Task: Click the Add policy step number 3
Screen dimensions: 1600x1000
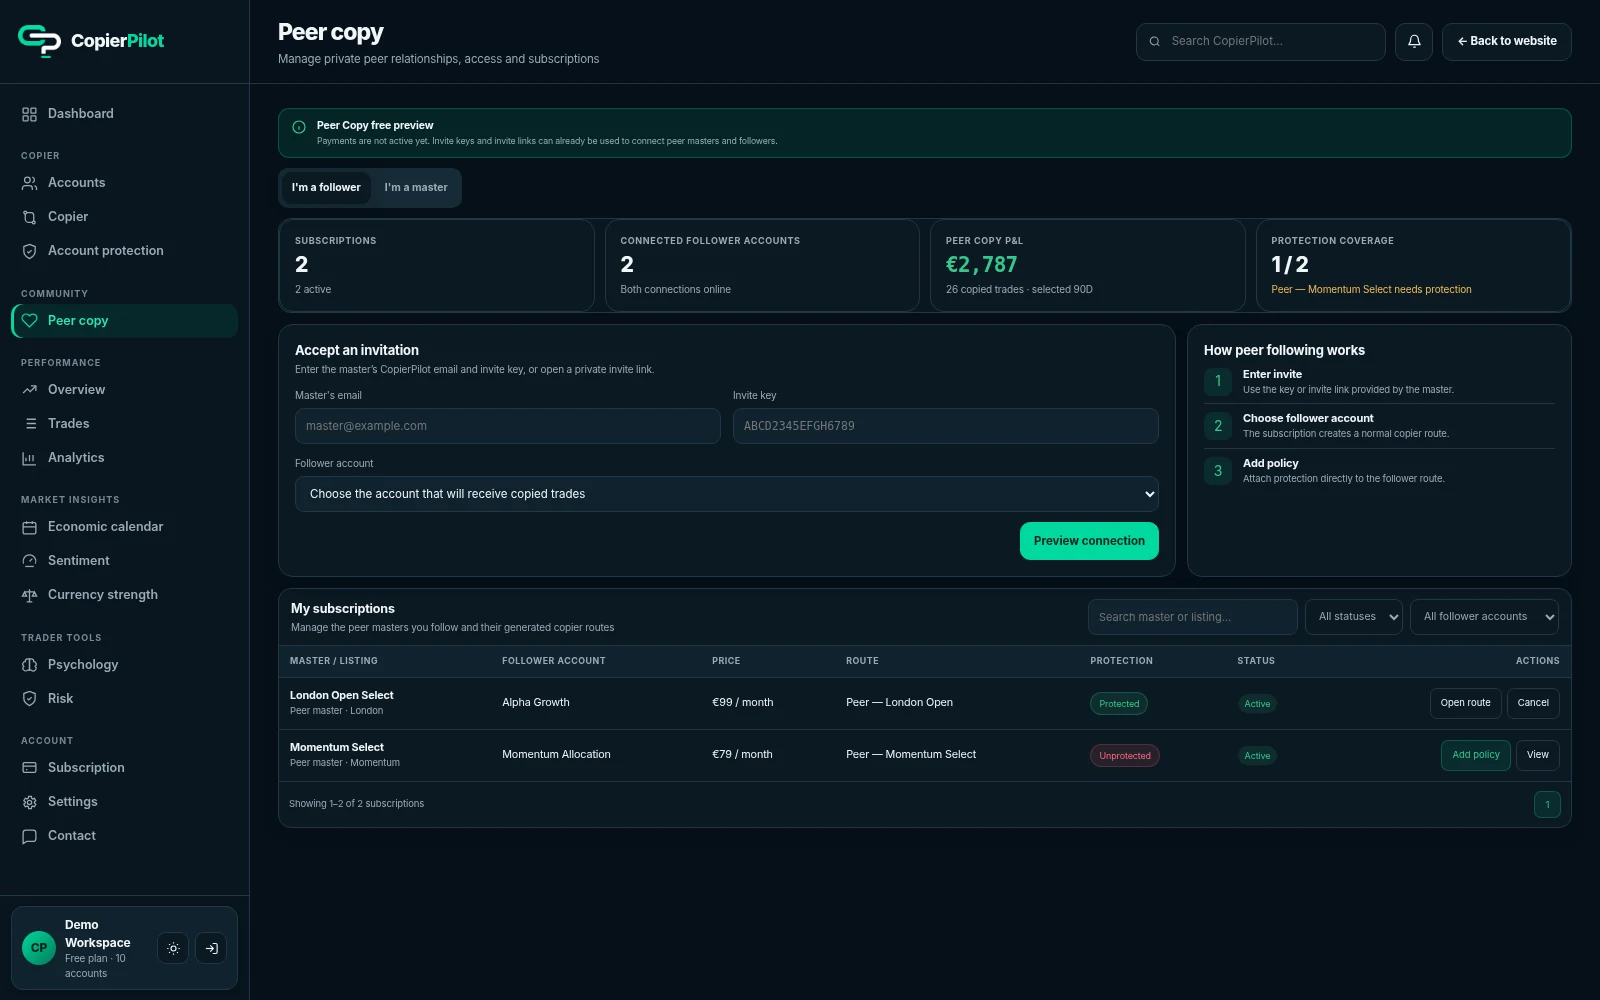Action: pyautogui.click(x=1218, y=471)
